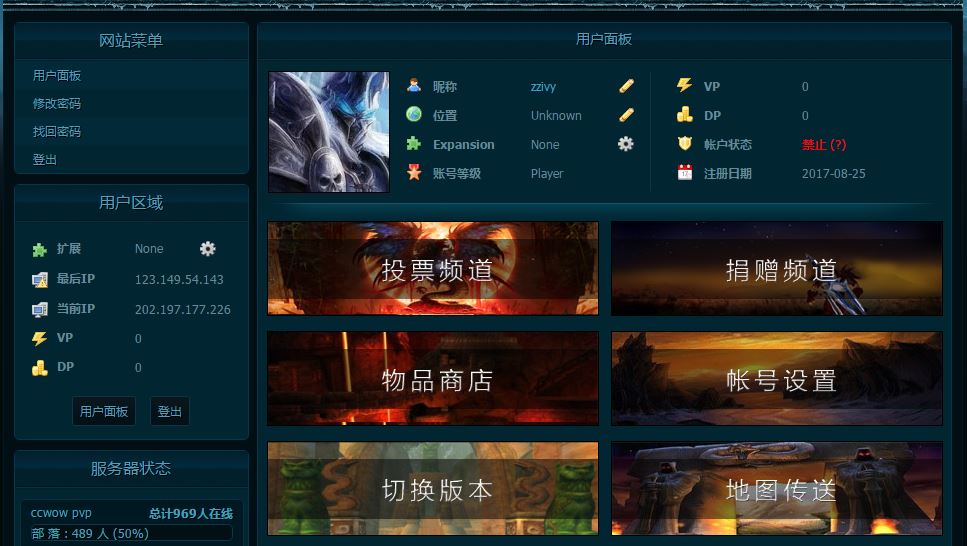The height and width of the screenshot is (546, 967).
Task: Open 找回密码 menu item
Action: [57, 131]
